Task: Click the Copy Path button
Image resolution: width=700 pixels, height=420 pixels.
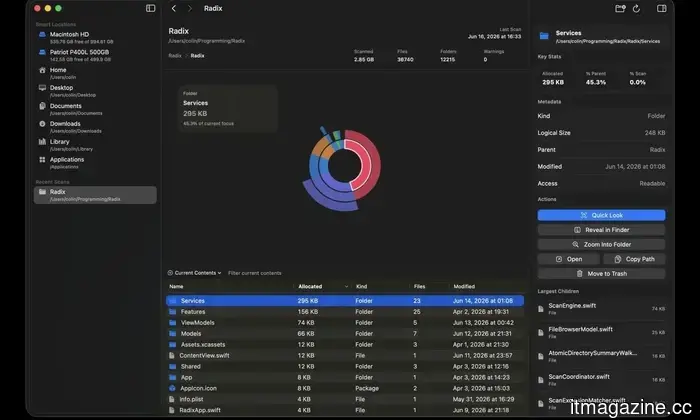Action: pos(634,259)
